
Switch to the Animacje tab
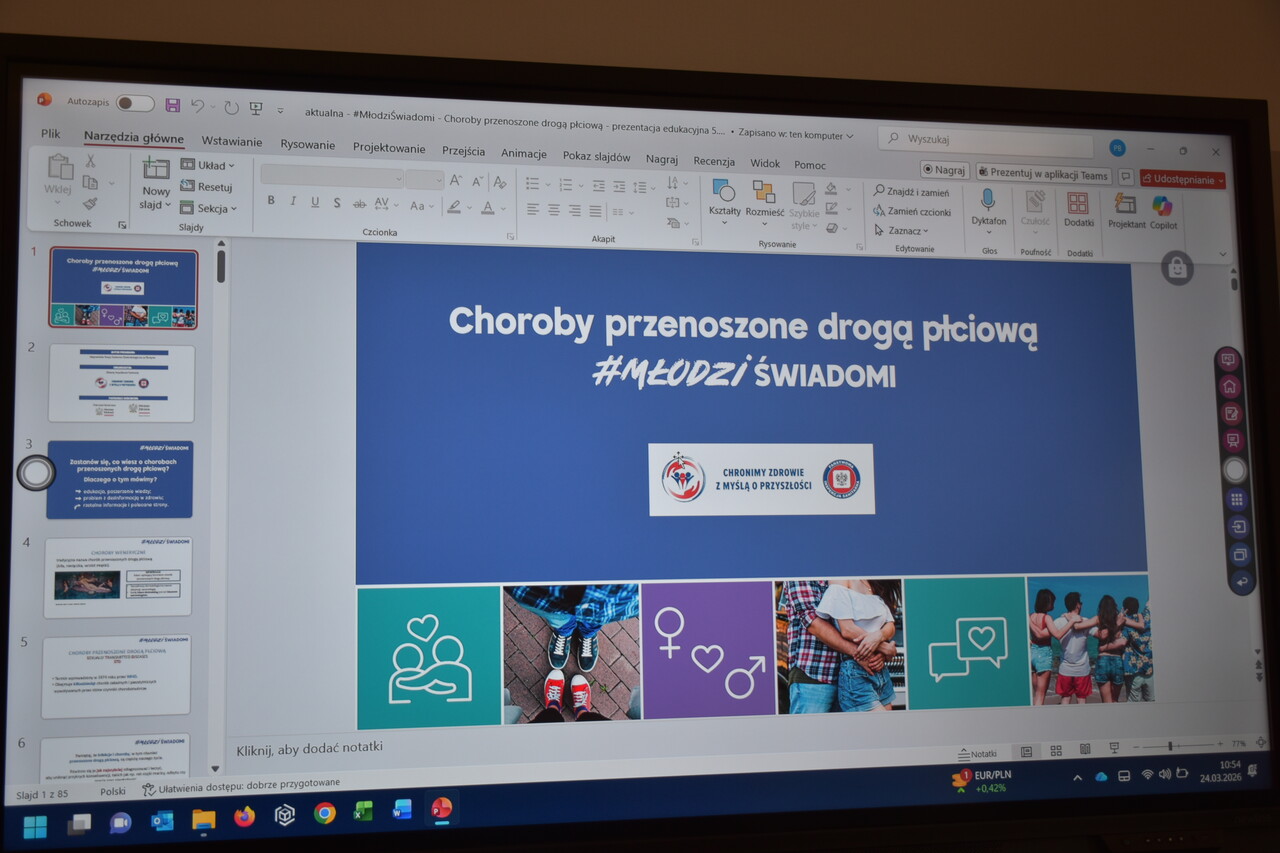pos(523,154)
